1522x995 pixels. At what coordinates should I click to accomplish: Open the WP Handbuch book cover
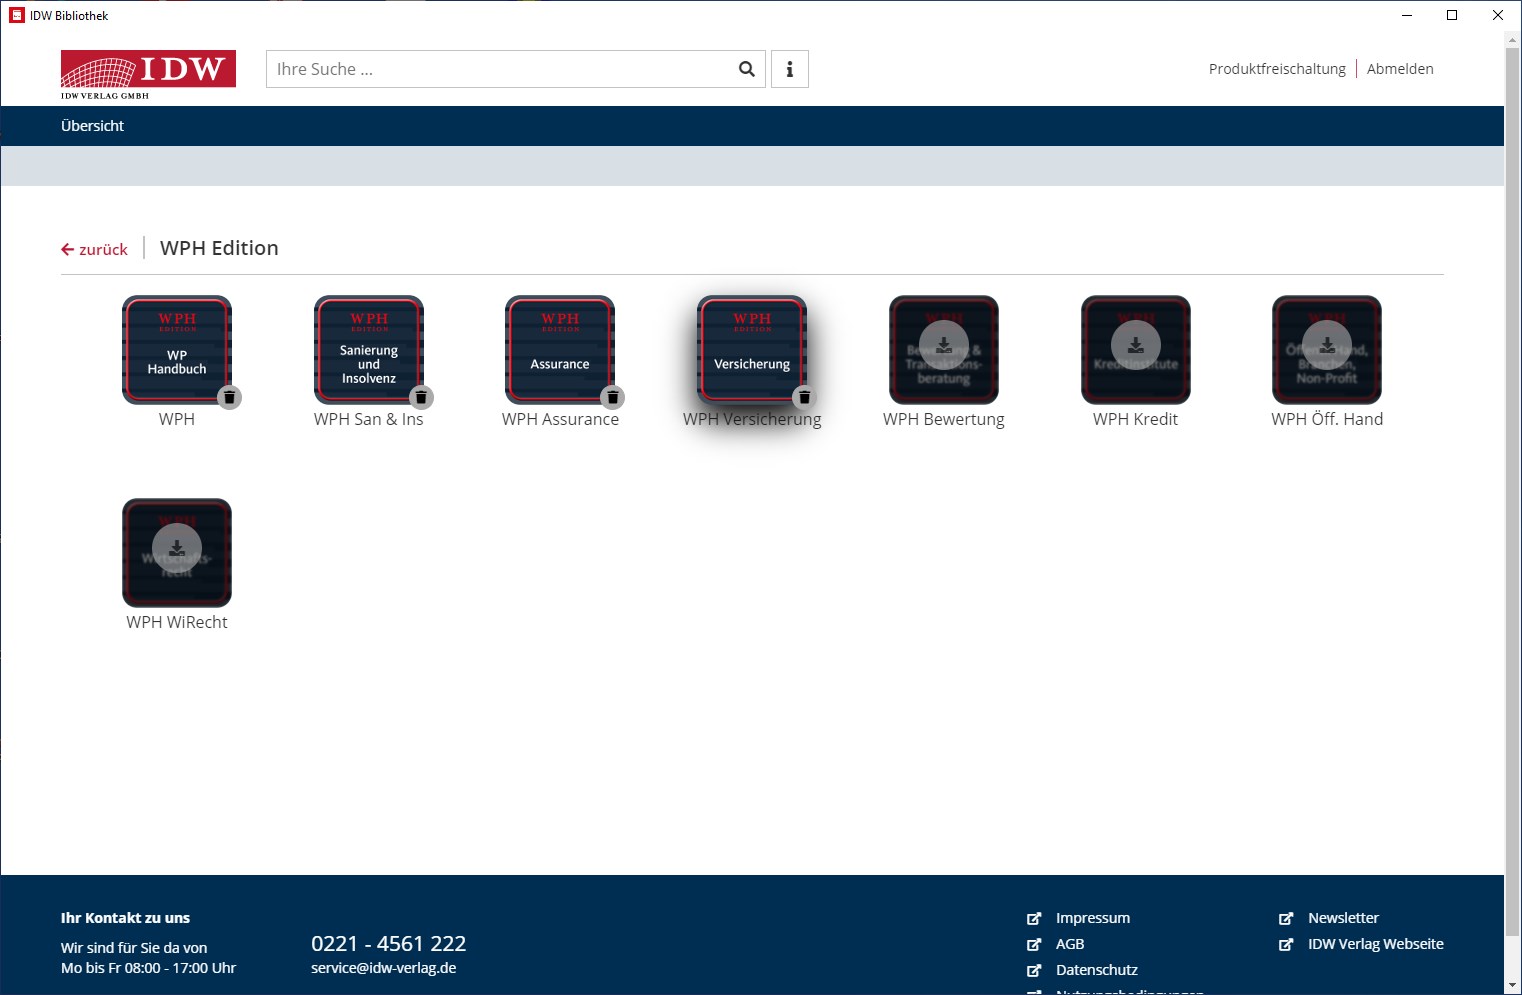177,350
